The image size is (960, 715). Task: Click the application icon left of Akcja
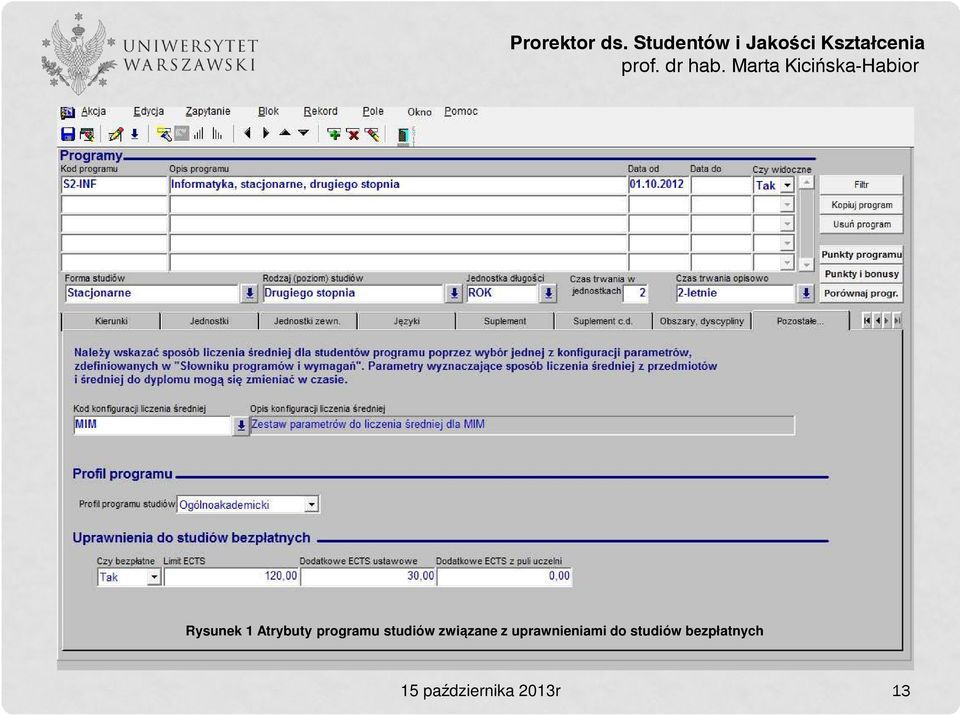pyautogui.click(x=67, y=113)
